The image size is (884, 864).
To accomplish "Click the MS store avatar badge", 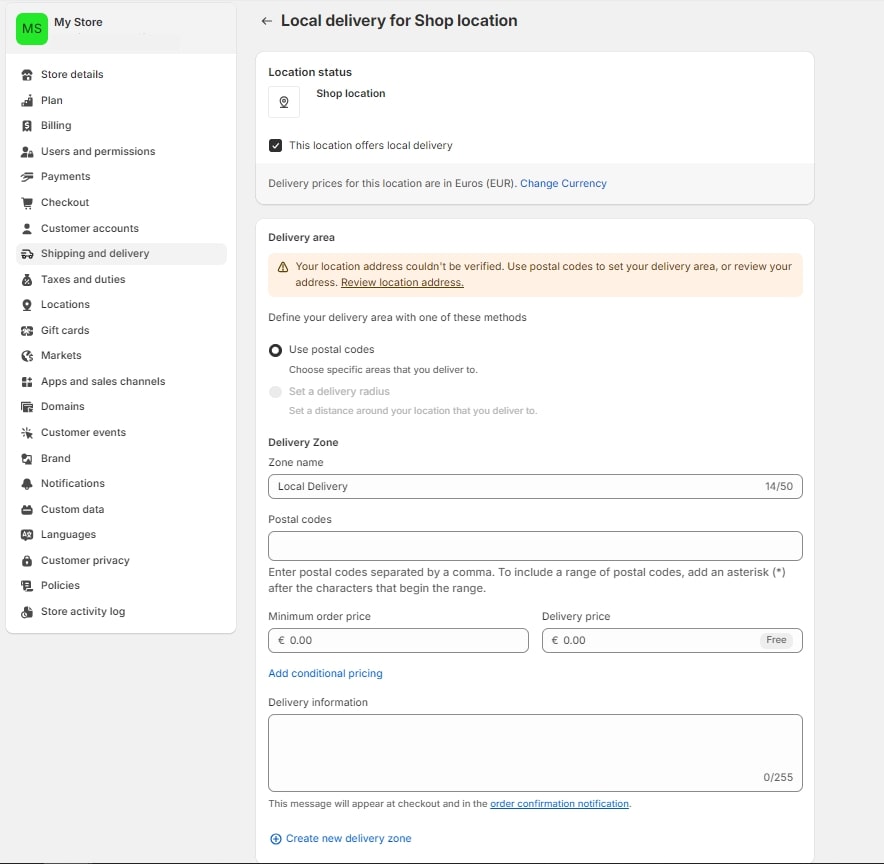I will [31, 29].
